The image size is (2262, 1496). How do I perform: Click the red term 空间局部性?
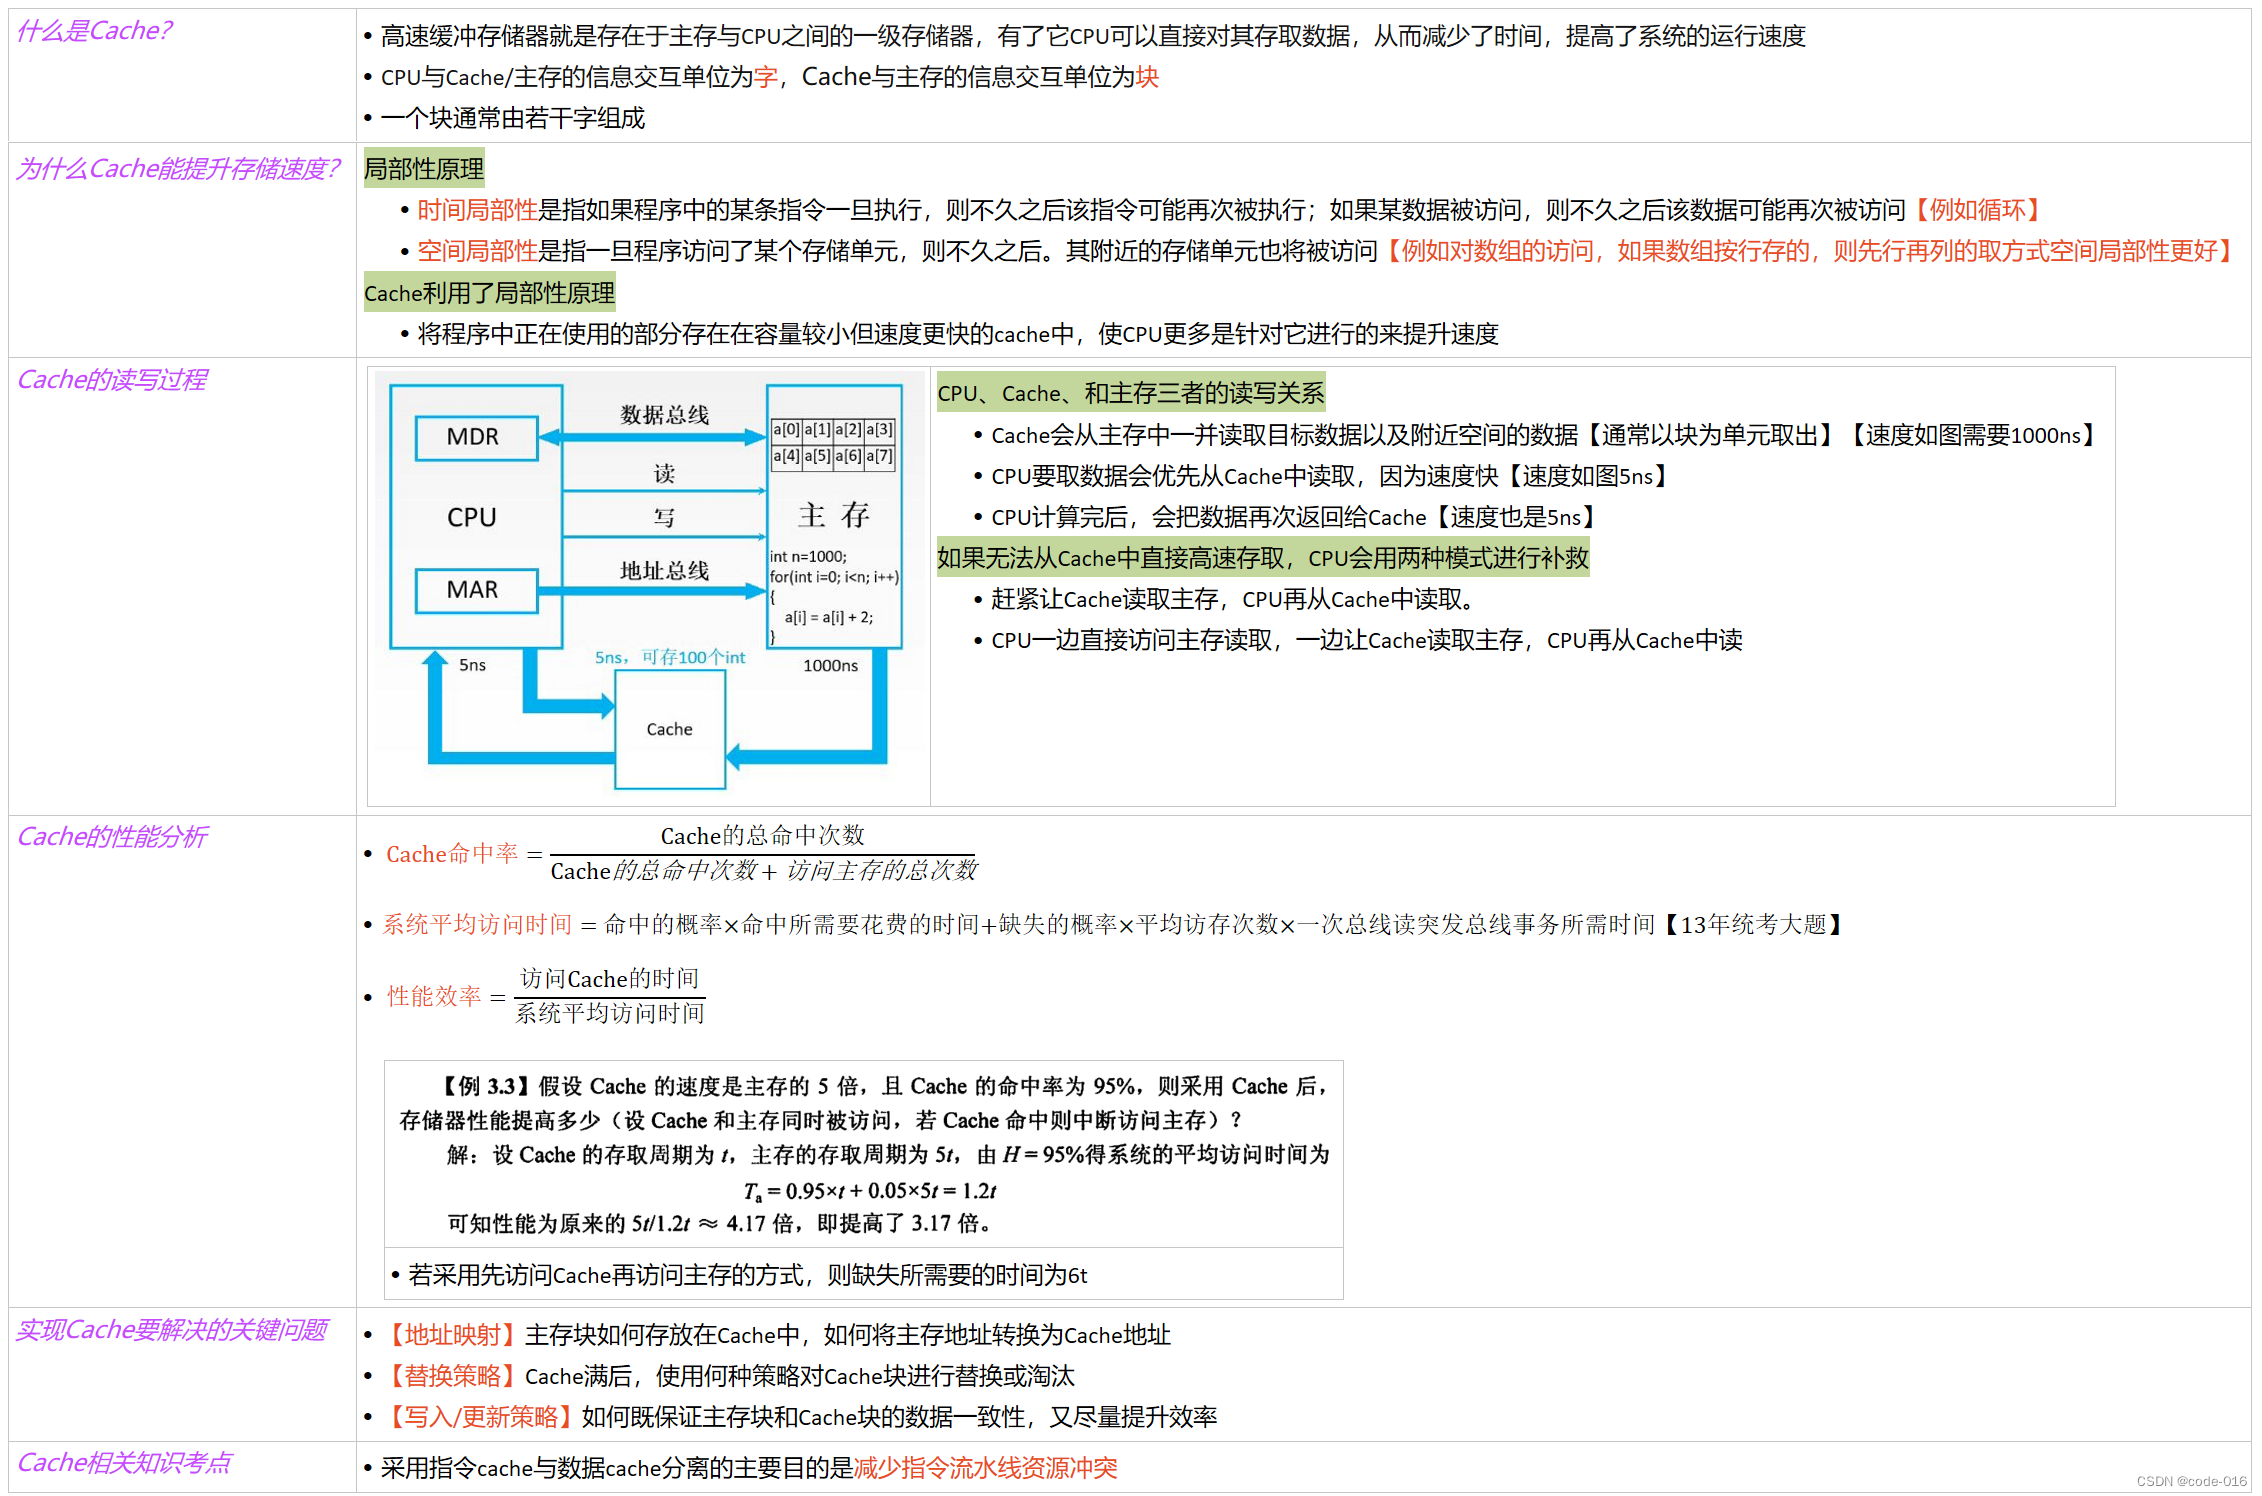(477, 251)
